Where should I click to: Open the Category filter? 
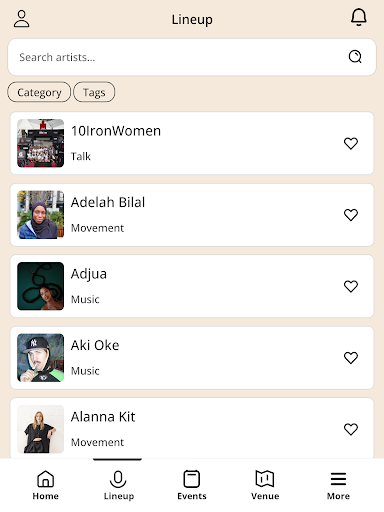pyautogui.click(x=39, y=92)
